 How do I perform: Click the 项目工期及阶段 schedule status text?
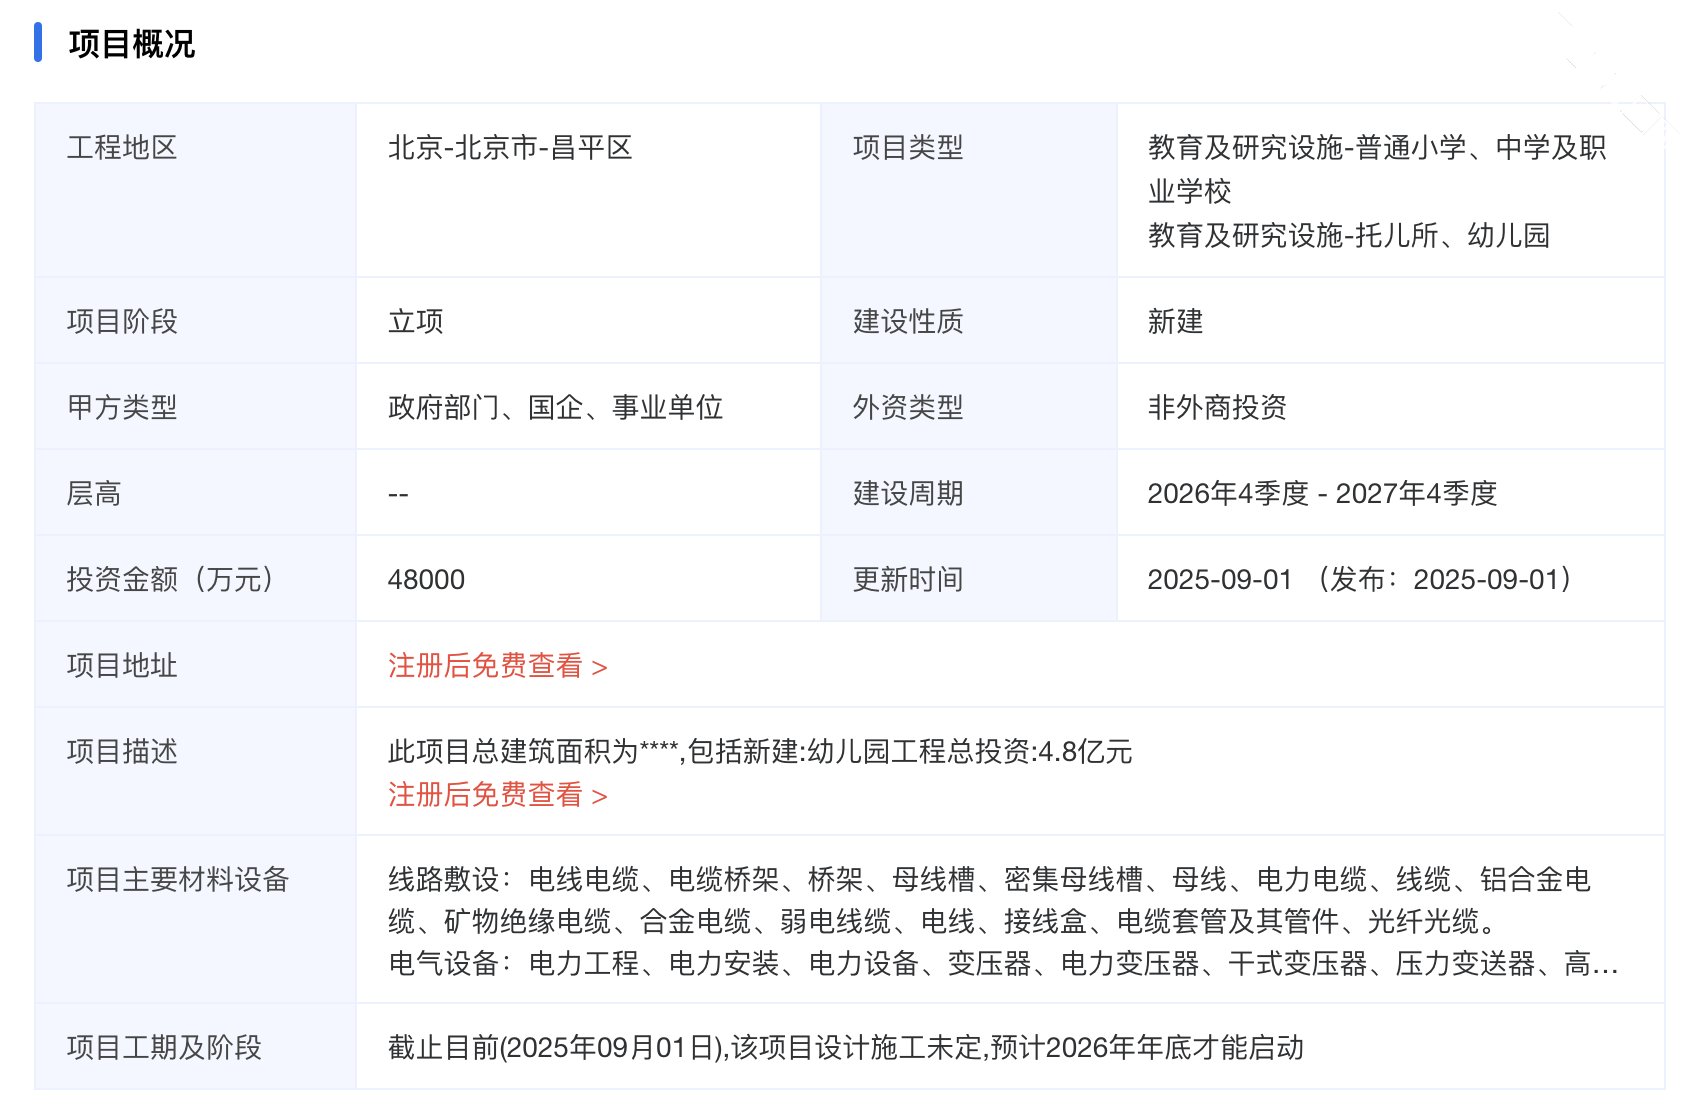click(845, 1048)
